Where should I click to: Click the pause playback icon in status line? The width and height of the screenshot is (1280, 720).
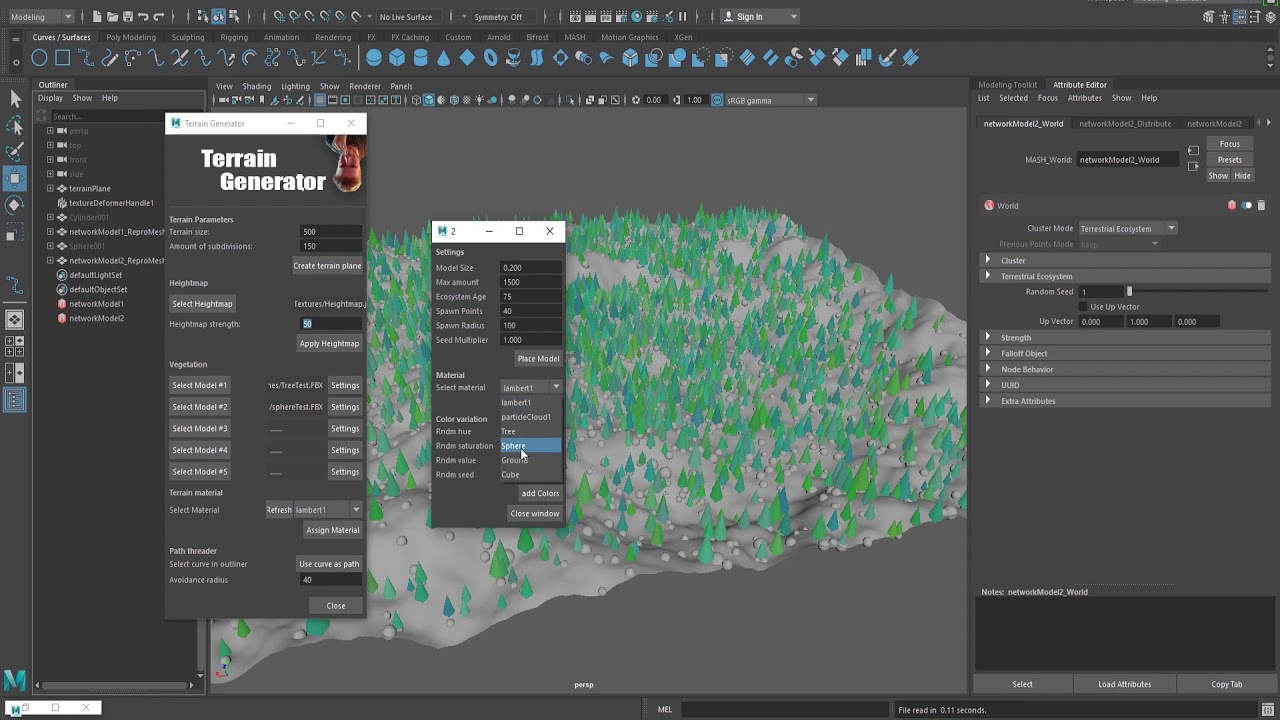tap(683, 16)
